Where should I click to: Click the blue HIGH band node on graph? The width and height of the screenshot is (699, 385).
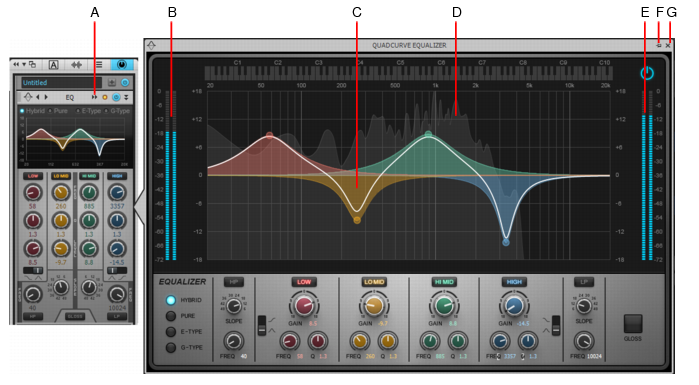pyautogui.click(x=506, y=242)
